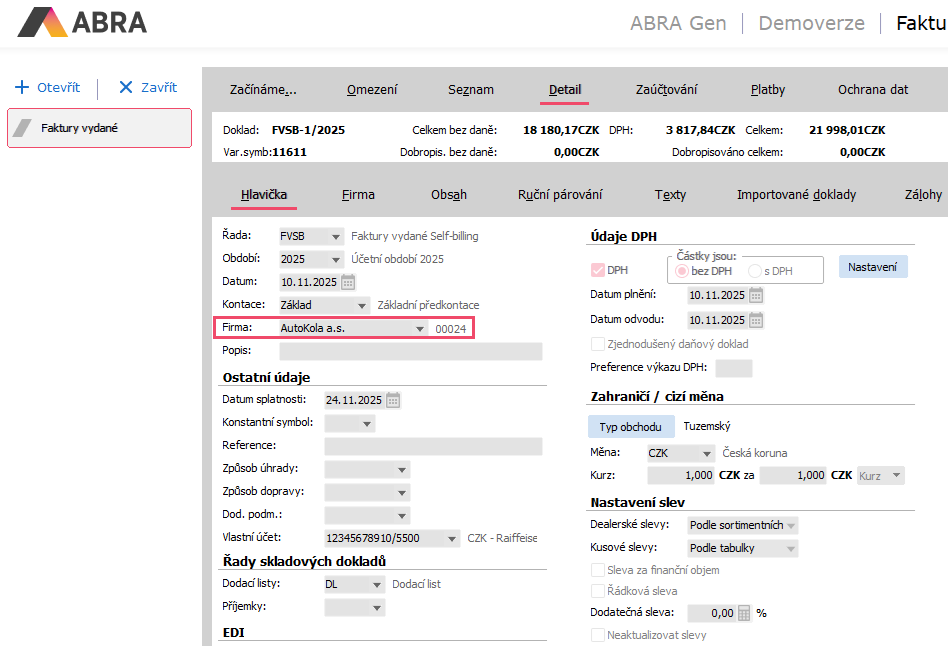Select the s DPH radio button
The height and width of the screenshot is (646, 948).
[755, 271]
